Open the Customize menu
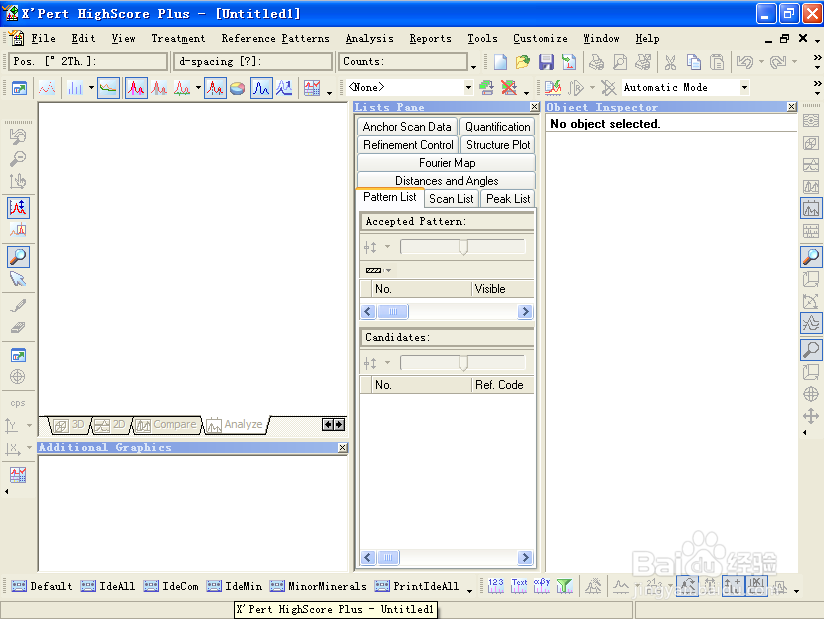 pyautogui.click(x=540, y=38)
